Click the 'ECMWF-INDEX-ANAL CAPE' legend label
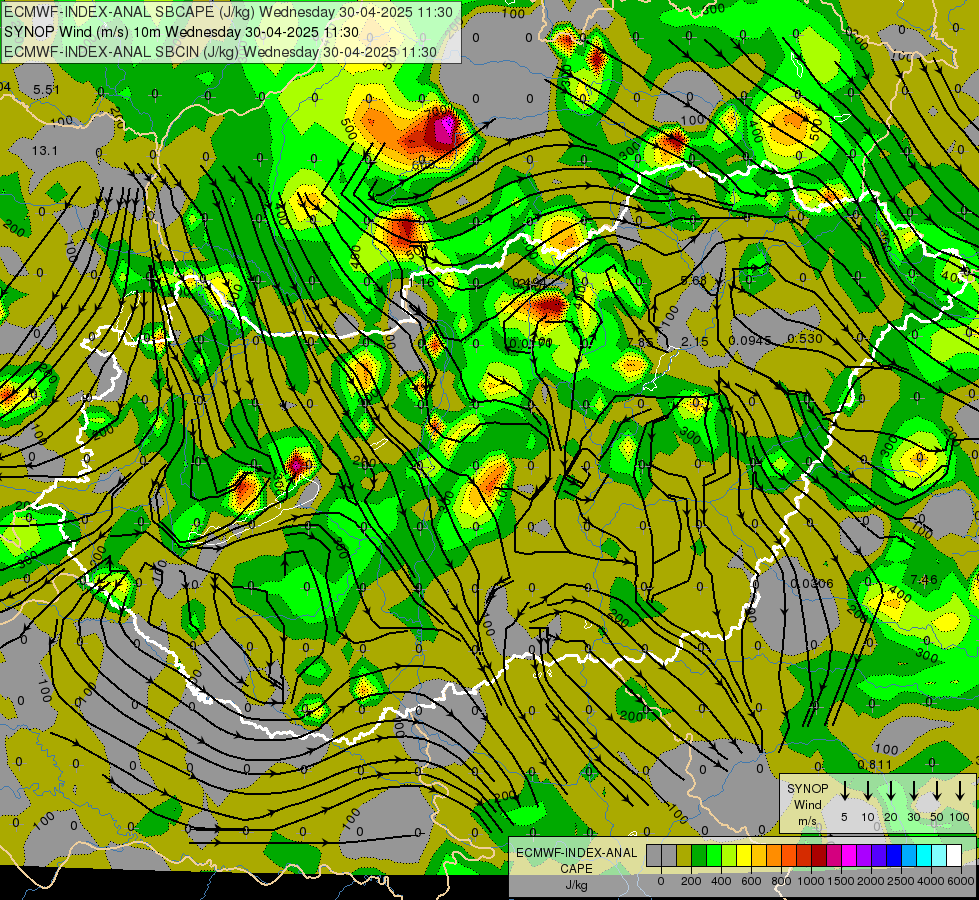This screenshot has height=900, width=979. (576, 860)
